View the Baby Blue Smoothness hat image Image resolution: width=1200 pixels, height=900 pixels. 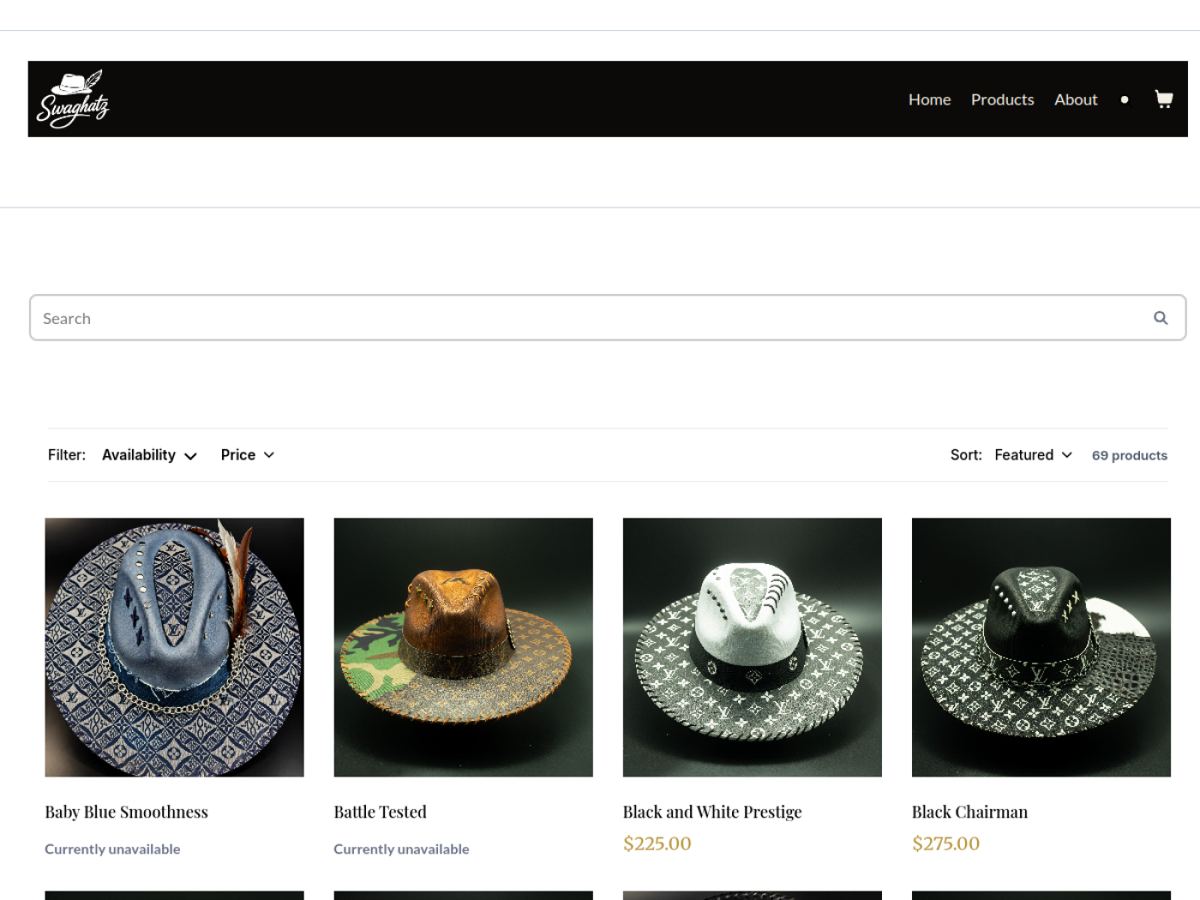tap(174, 647)
